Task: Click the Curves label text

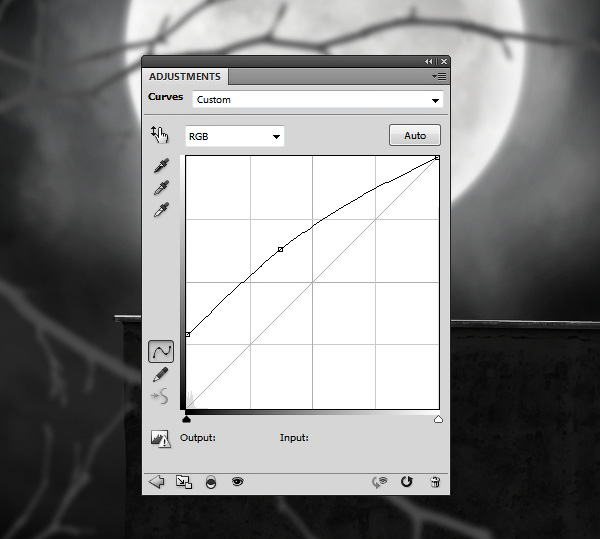Action: [x=166, y=97]
